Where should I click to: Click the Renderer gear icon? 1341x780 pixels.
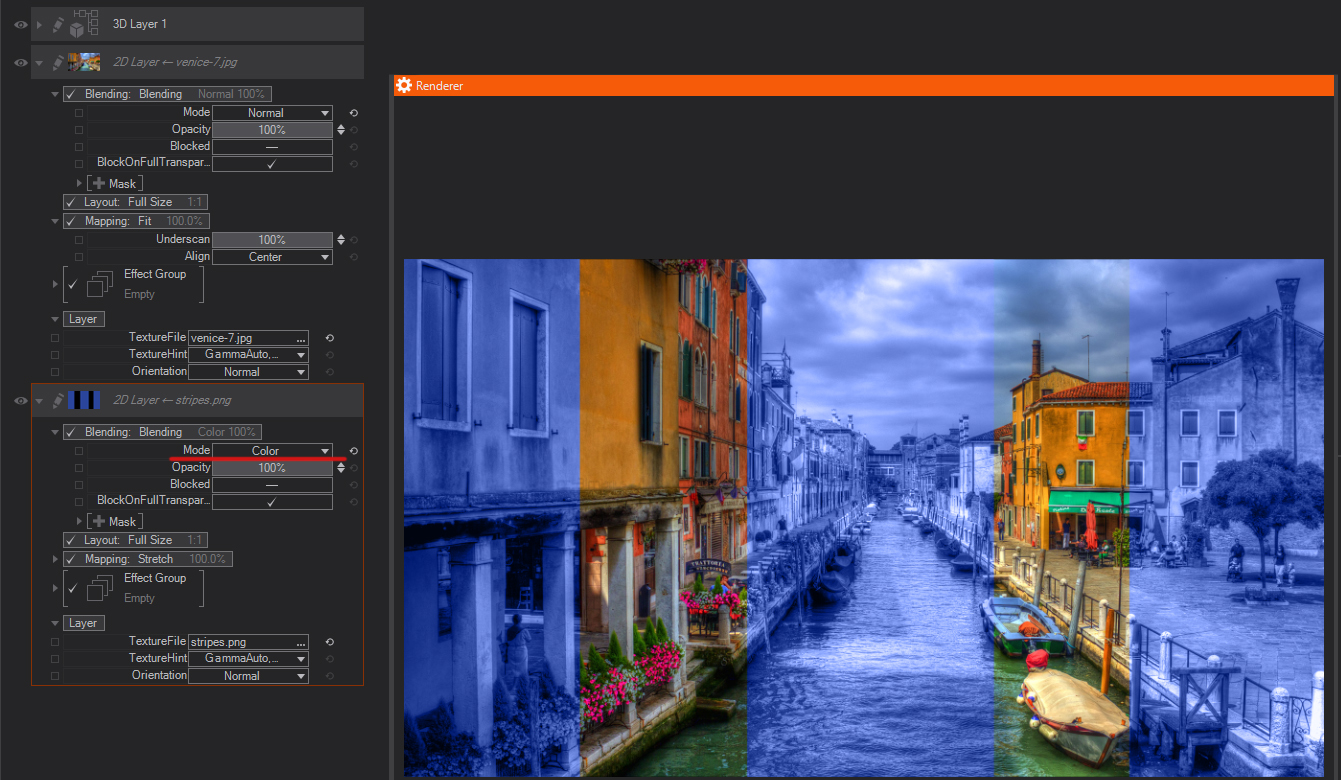pos(404,86)
